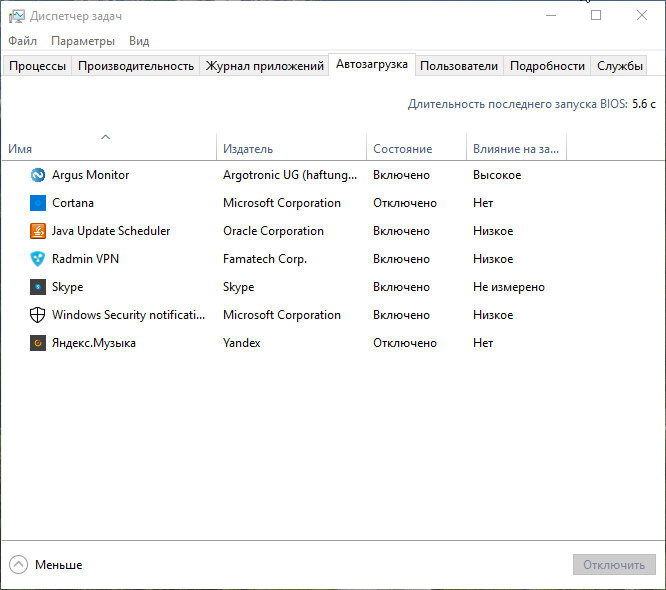Switch to the Процессы tab
Screen dimensions: 666x590
coord(37,66)
